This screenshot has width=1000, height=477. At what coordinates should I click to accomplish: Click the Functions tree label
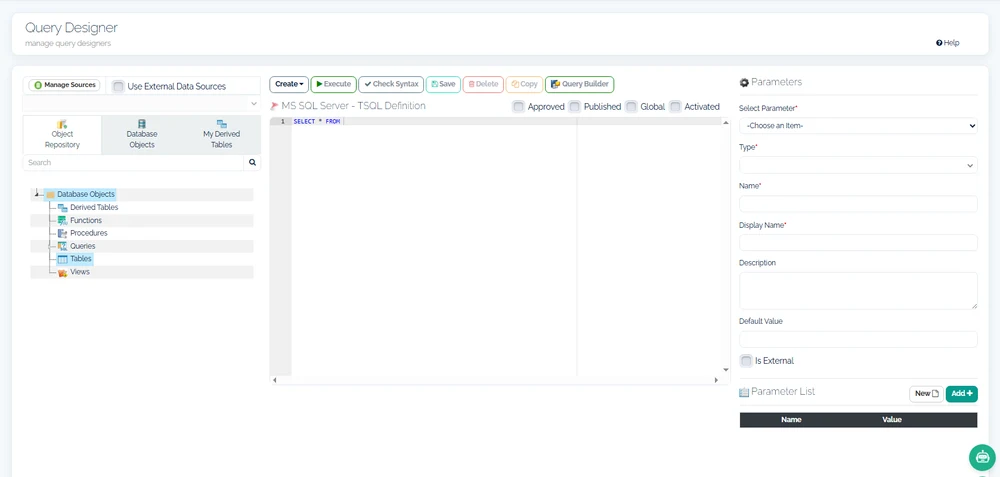coord(85,221)
